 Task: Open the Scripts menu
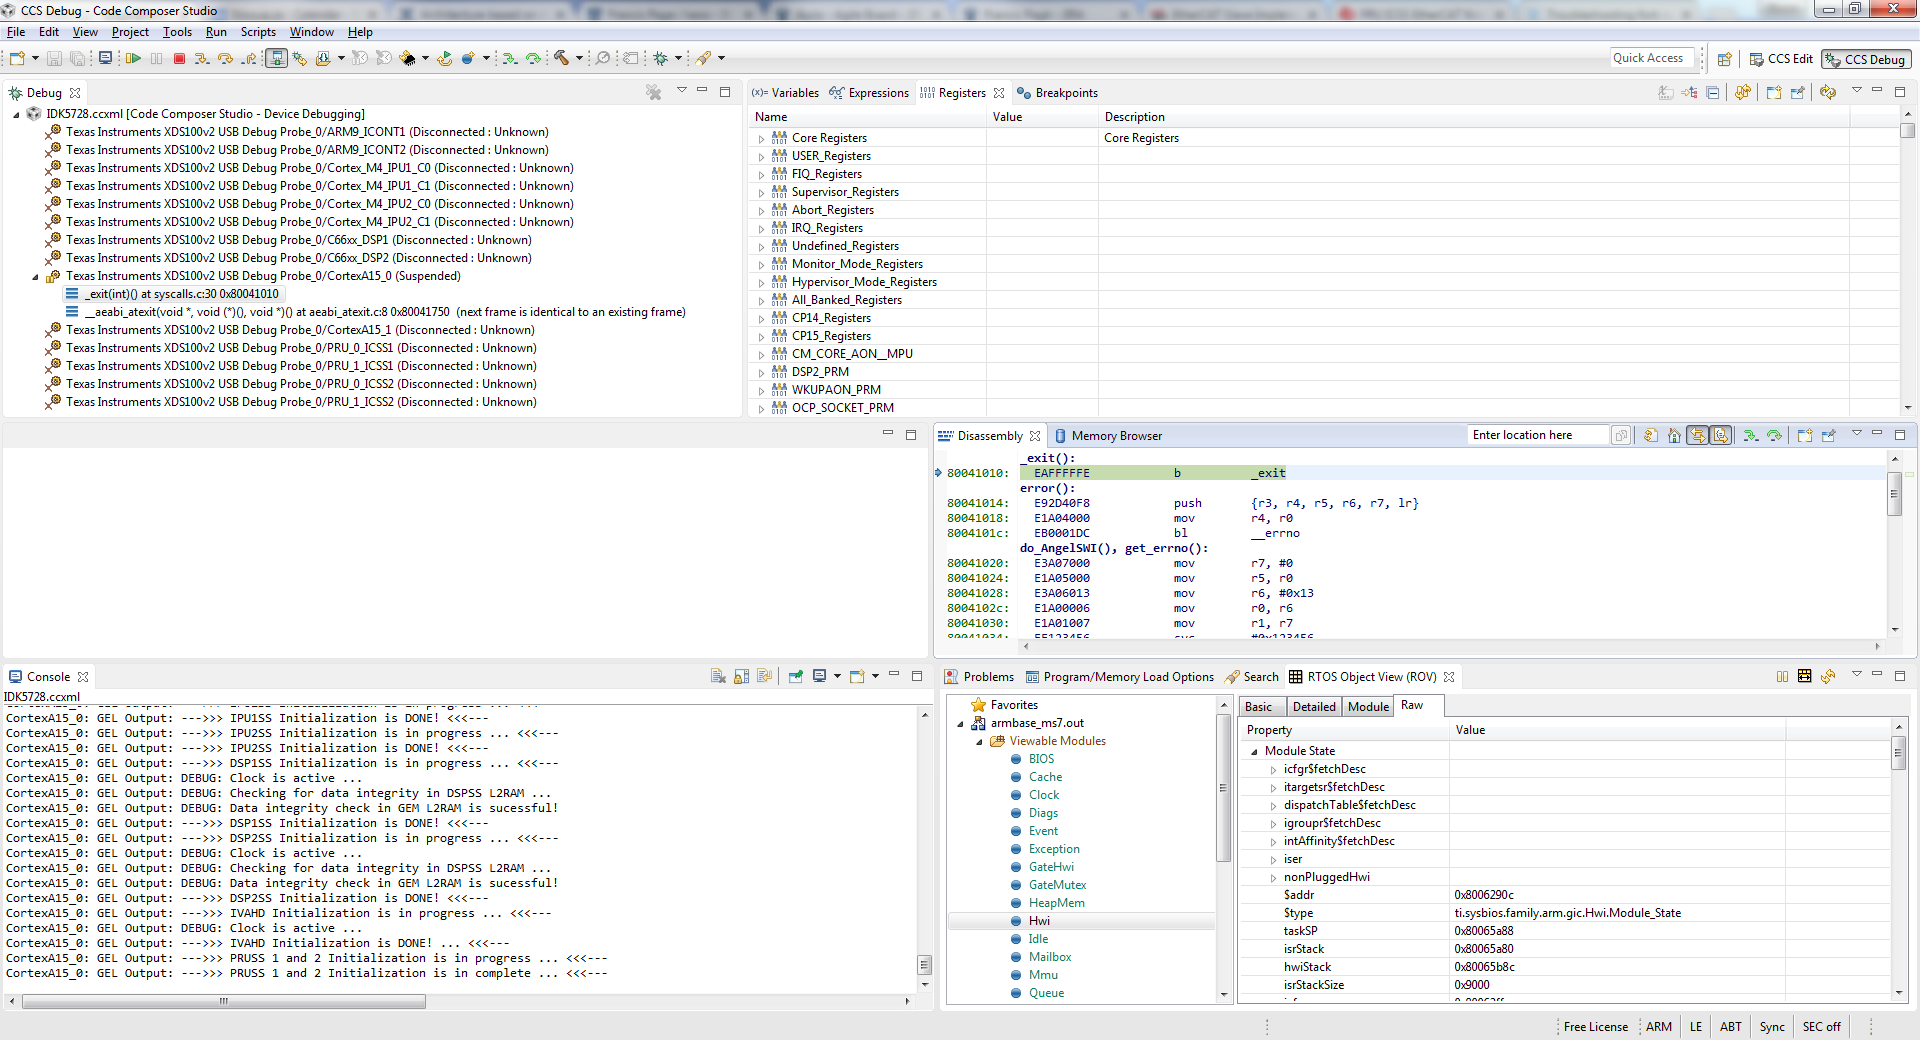[x=258, y=32]
